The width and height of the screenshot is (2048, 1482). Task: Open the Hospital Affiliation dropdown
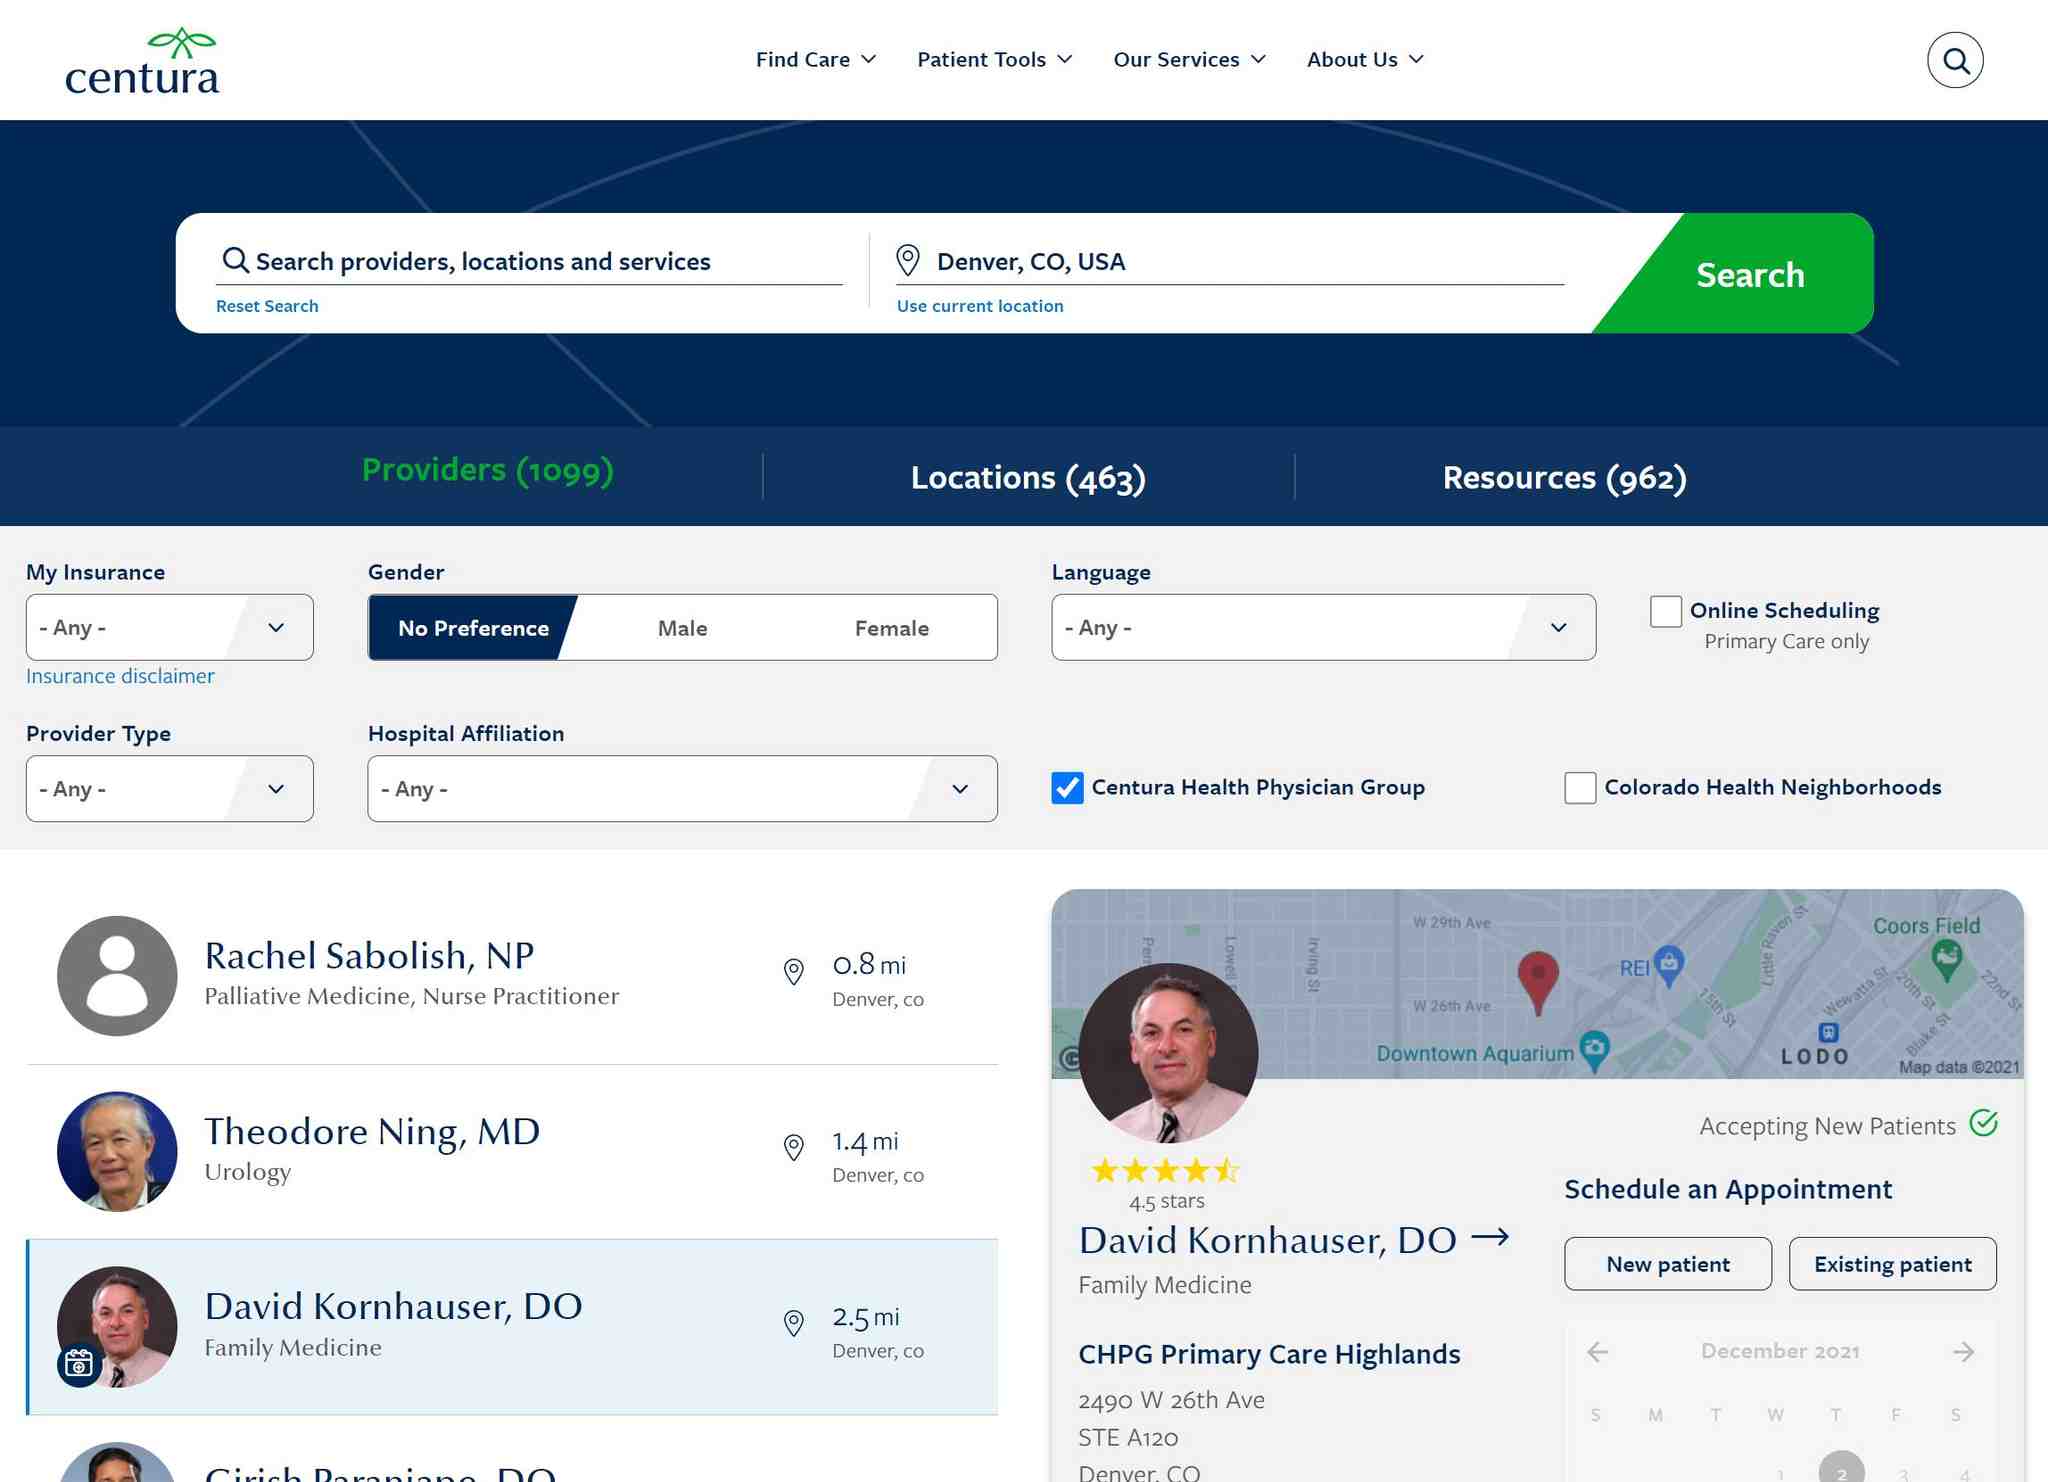click(x=682, y=789)
